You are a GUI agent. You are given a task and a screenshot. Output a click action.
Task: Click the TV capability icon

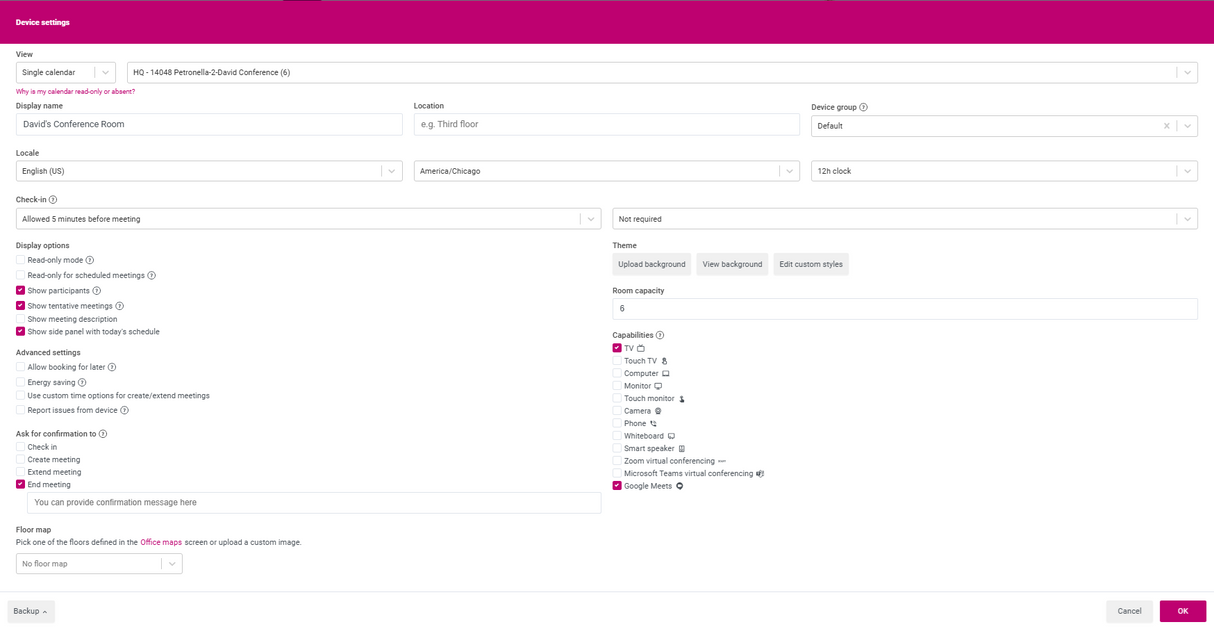640,348
